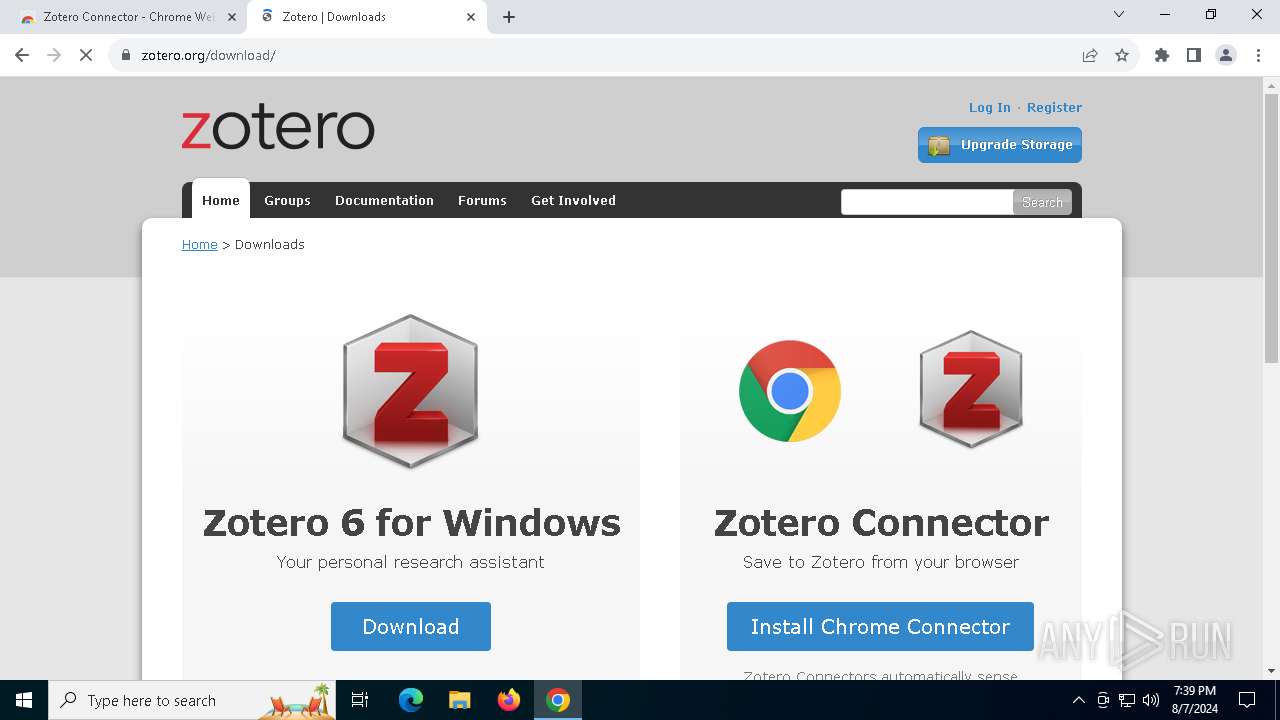This screenshot has width=1280, height=720.
Task: Click 'Your personal research assistant' text
Action: tap(411, 562)
